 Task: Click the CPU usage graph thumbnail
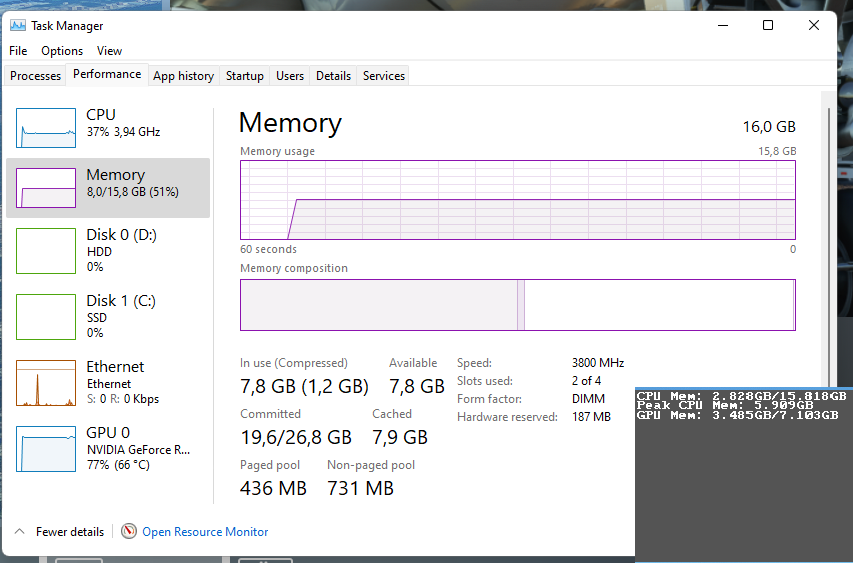coord(46,128)
